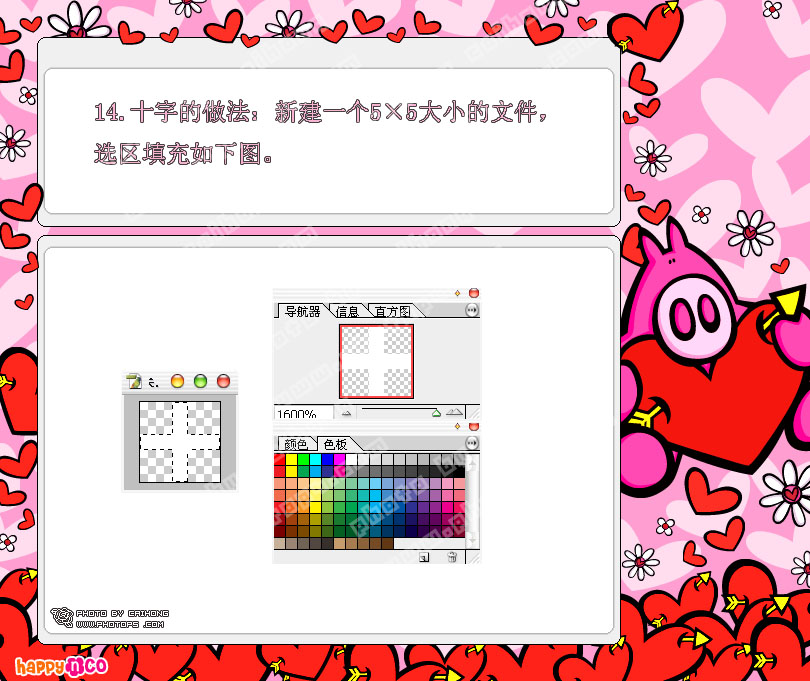The height and width of the screenshot is (681, 810).
Task: Open the Swatches panel options menu arrow
Action: pos(471,443)
